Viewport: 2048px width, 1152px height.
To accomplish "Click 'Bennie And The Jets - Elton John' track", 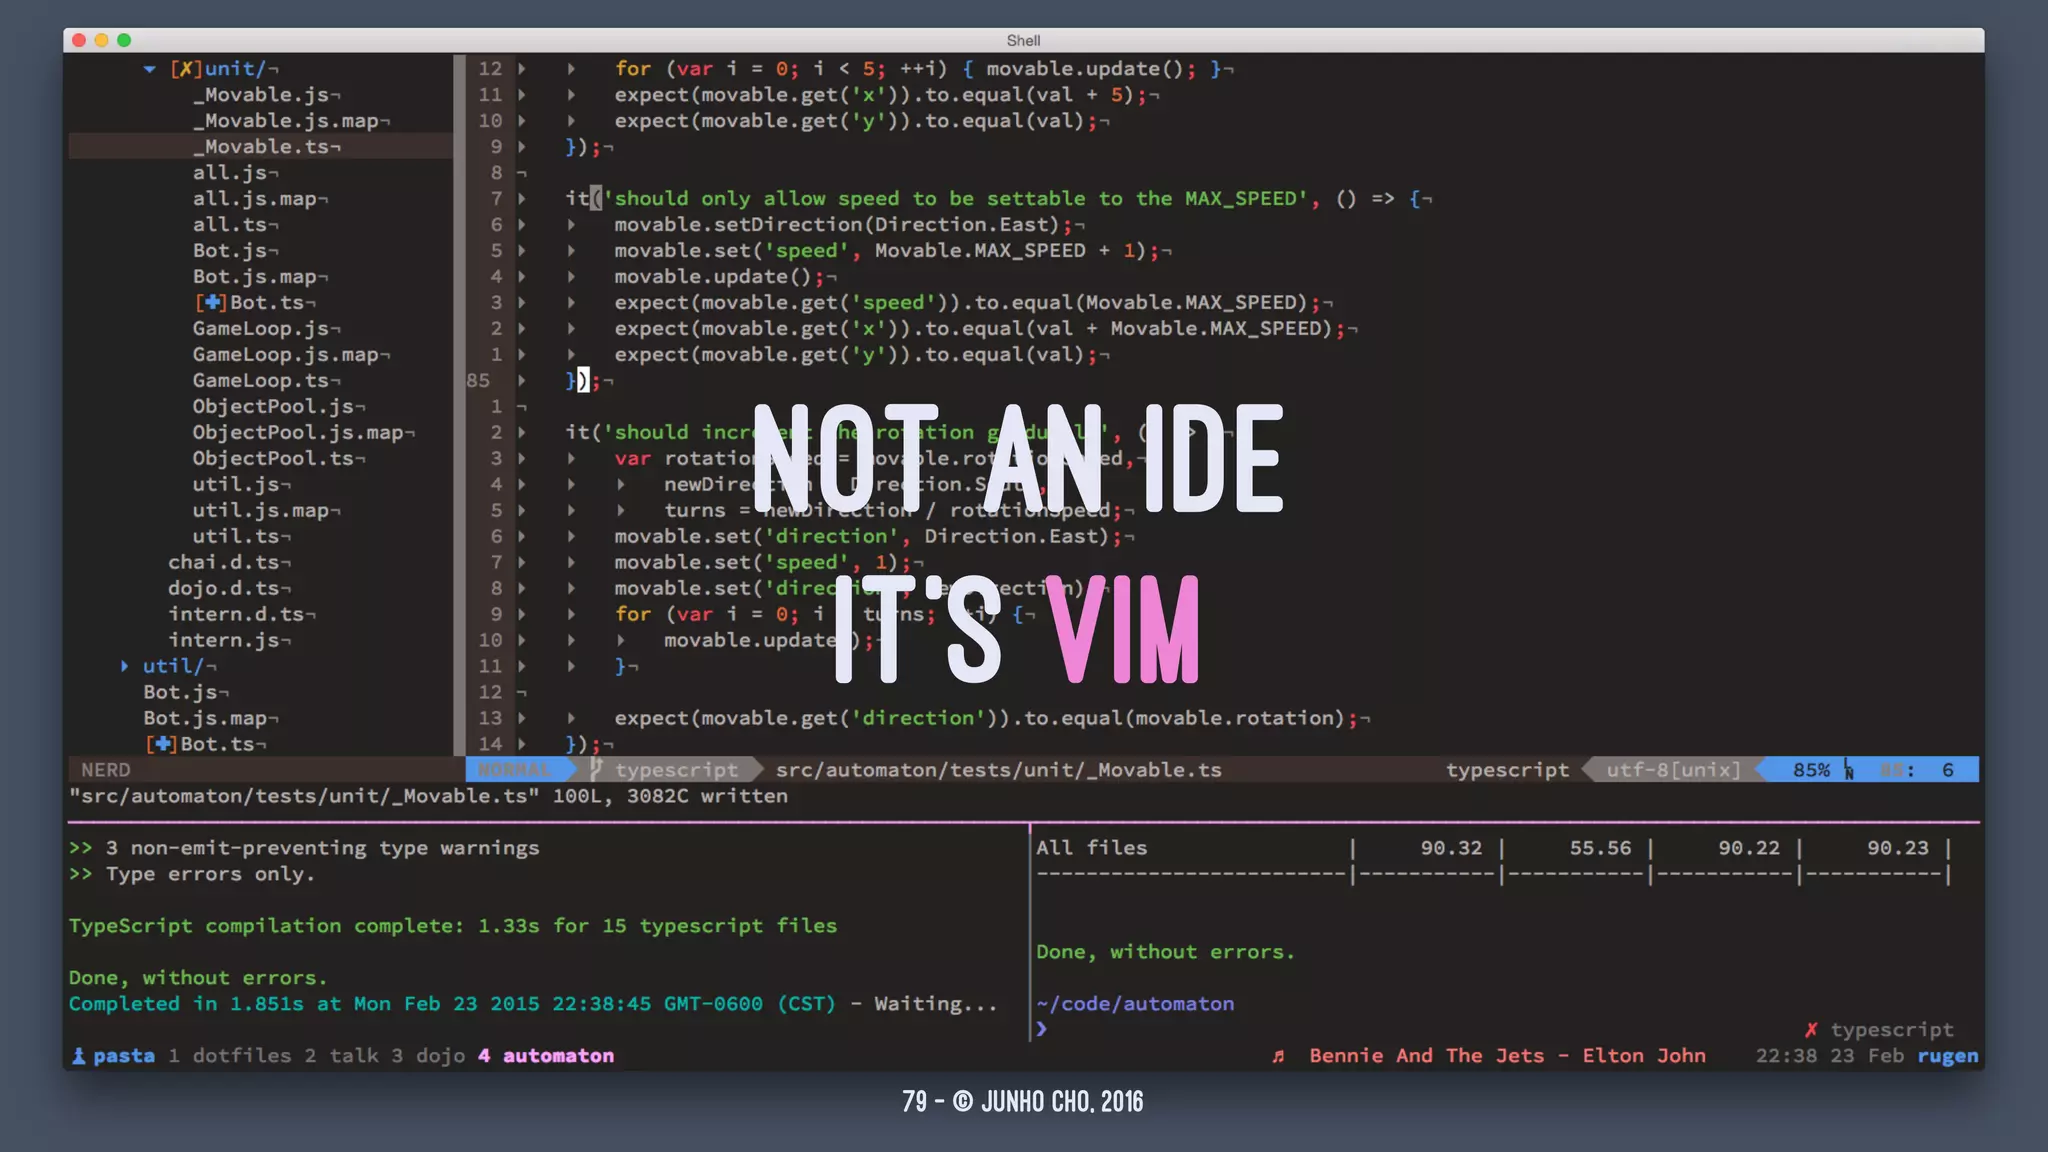I will coord(1507,1056).
